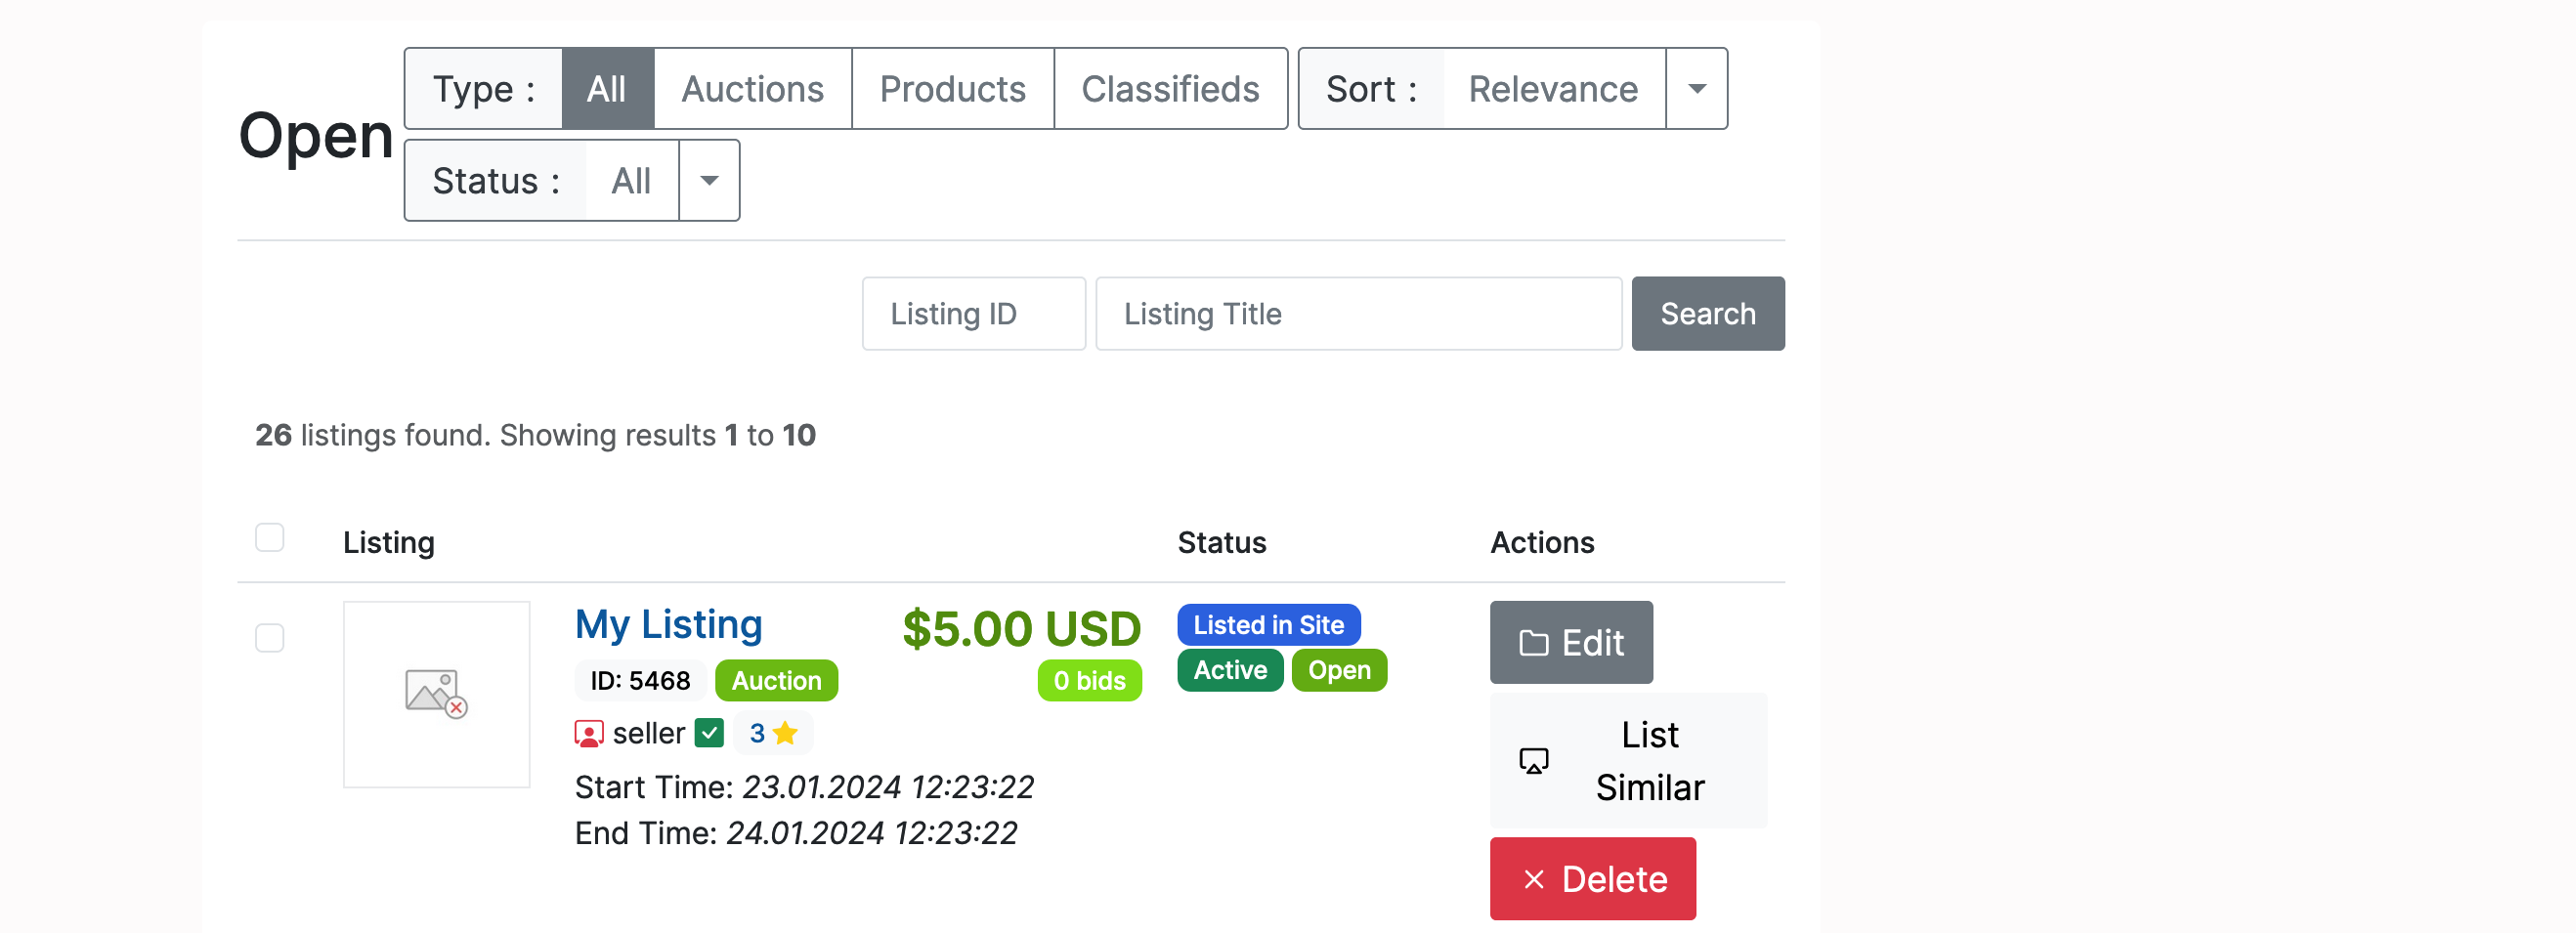
Task: Click the seller user profile icon
Action: pyautogui.click(x=588, y=734)
